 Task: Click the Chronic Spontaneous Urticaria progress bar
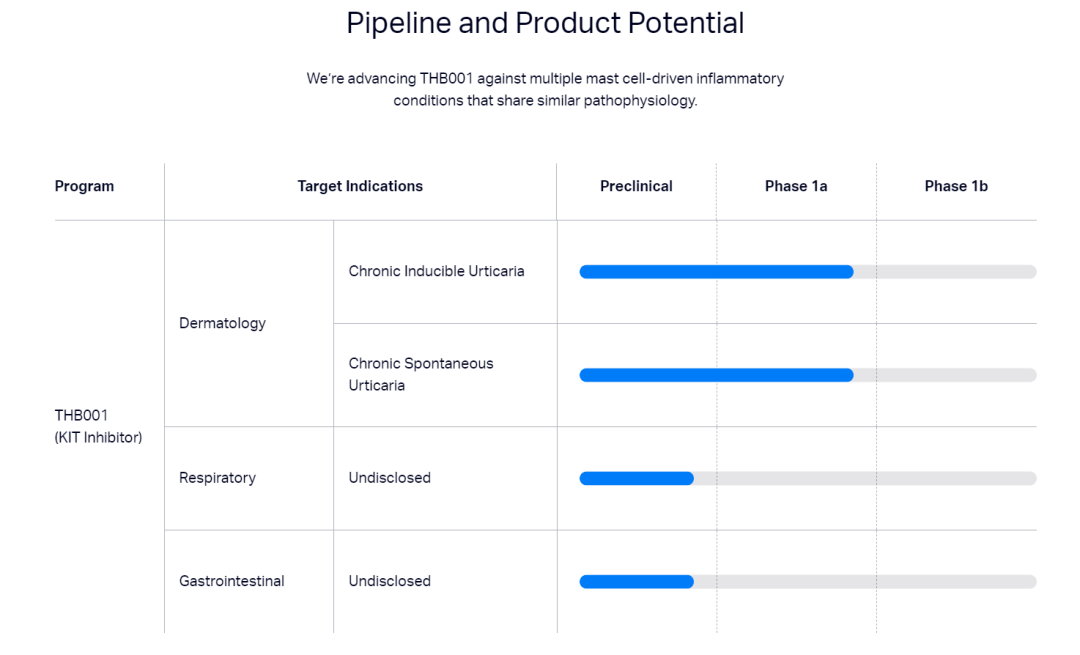pos(807,375)
